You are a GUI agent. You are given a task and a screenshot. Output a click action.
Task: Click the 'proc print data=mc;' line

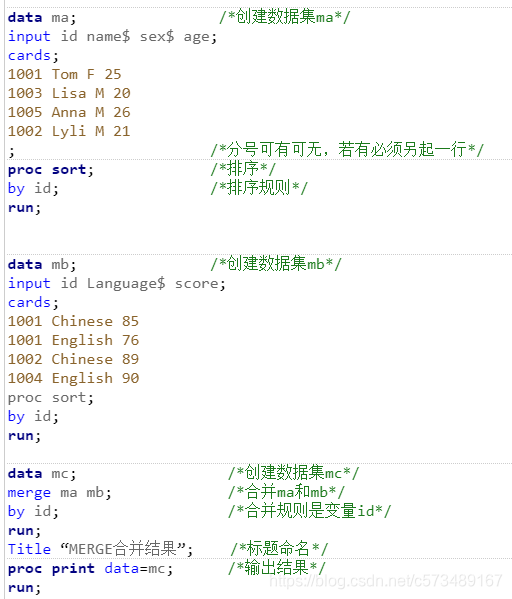click(x=90, y=569)
